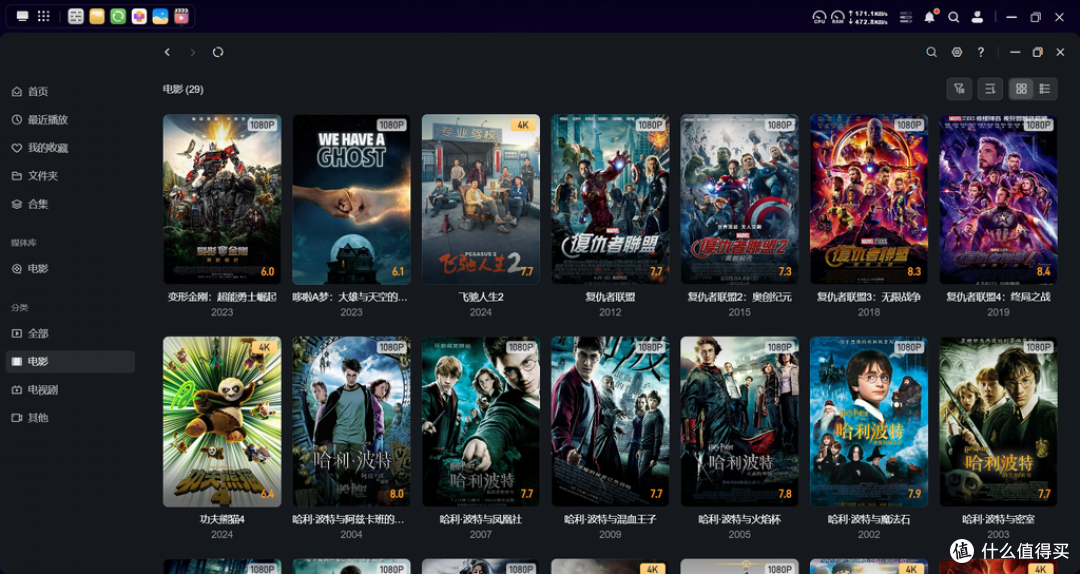Open the help question mark
Viewport: 1080px width, 574px height.
coord(981,52)
